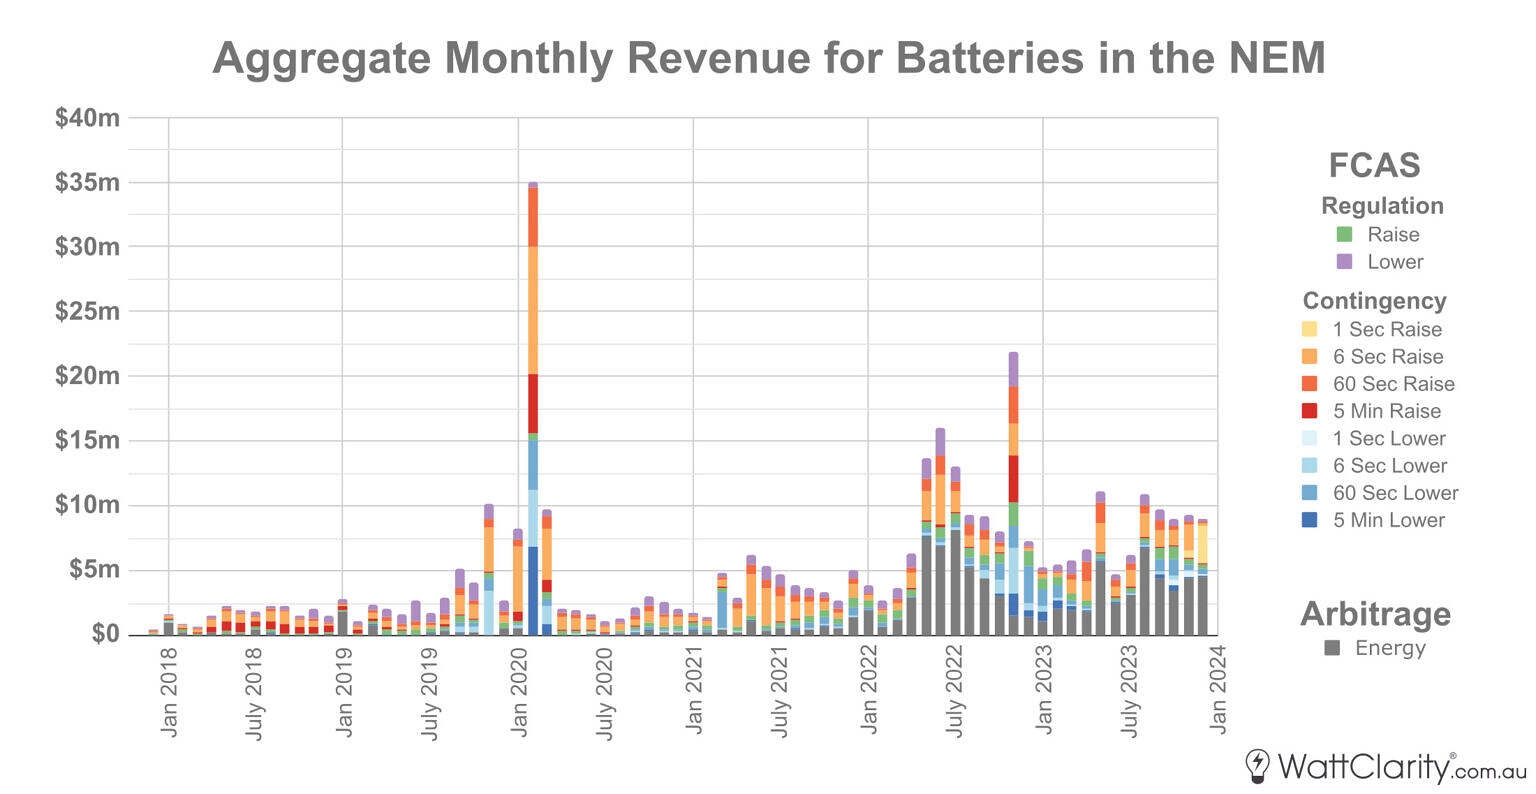Screen dimensions: 1536x794
Task: Select the 6 Sec Raise legend marker
Action: tap(1309, 355)
